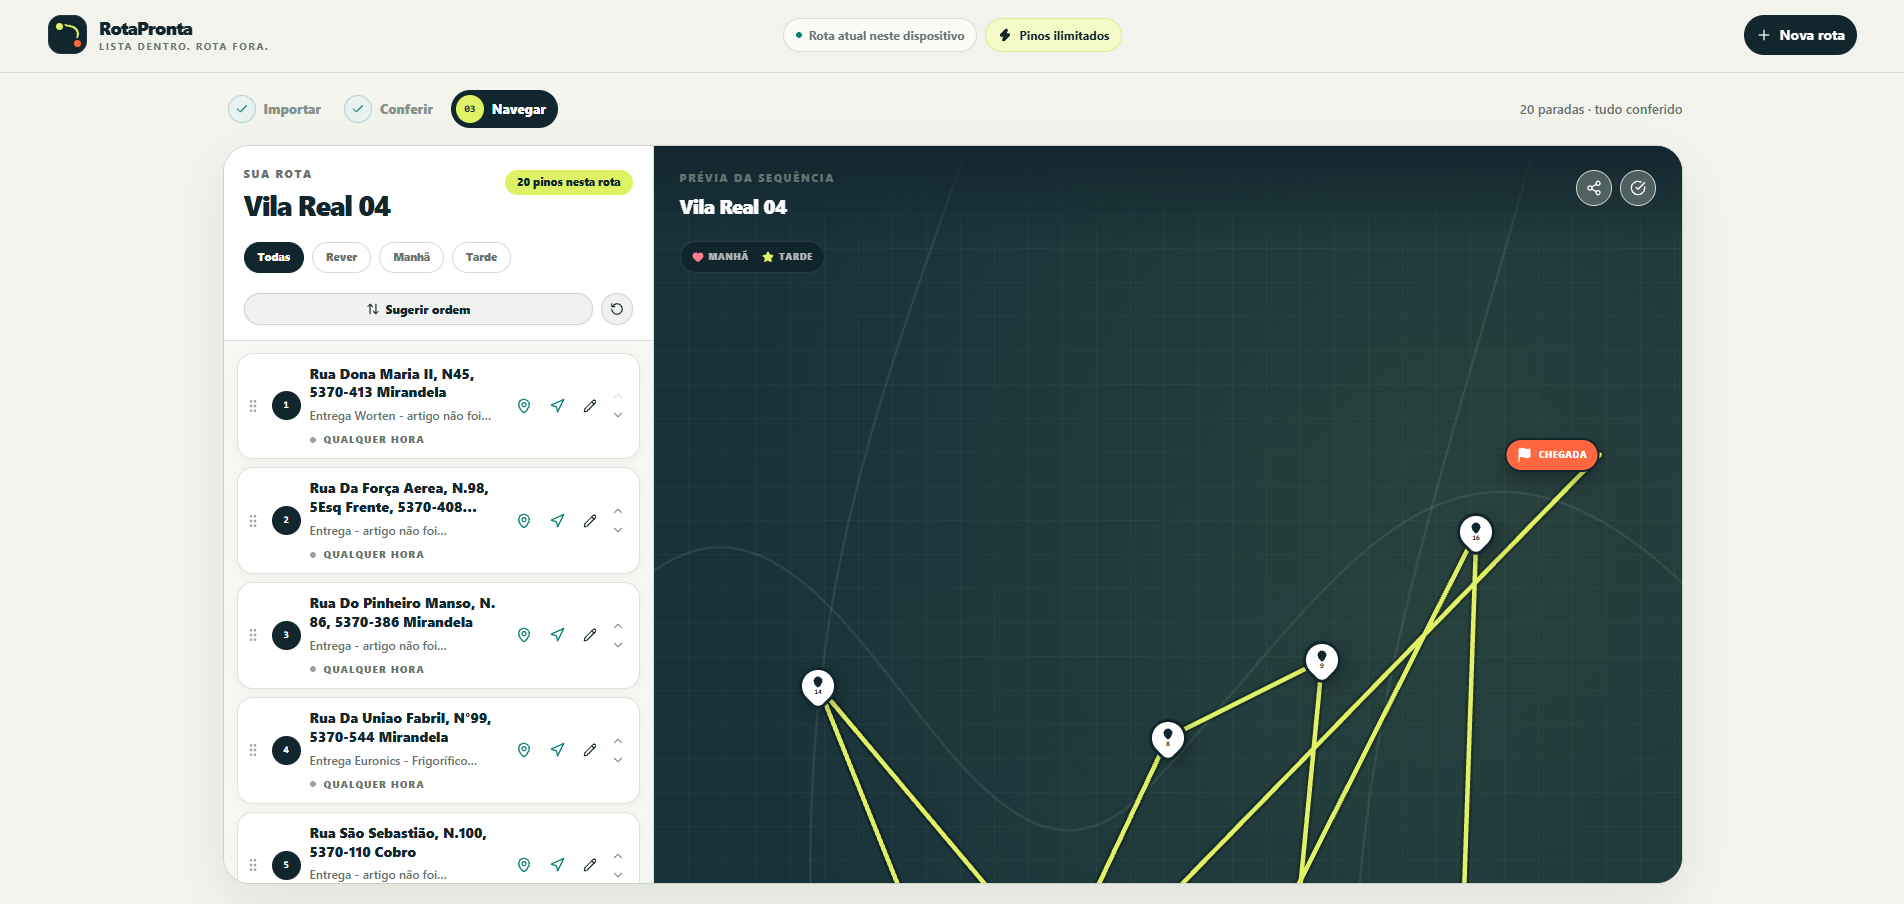Move Rua Dona Maria II stop down
The width and height of the screenshot is (1904, 904).
click(618, 415)
